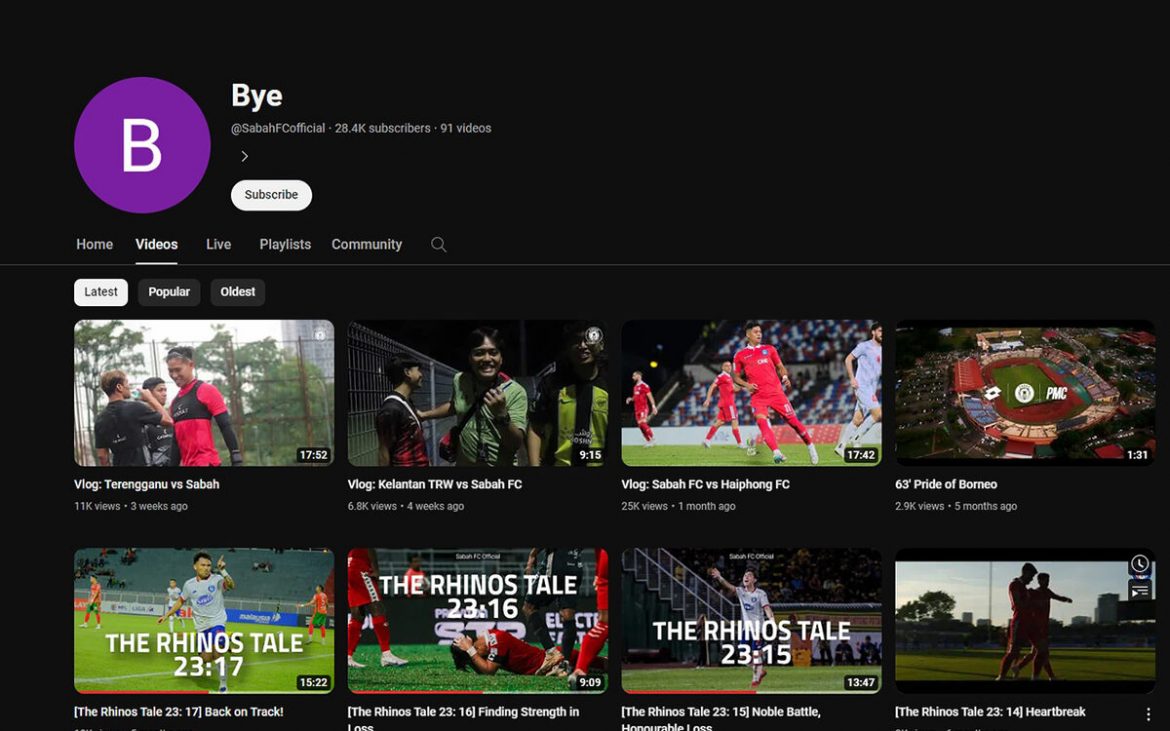Click the title Vlog: Terengganu vs Sabah
The width and height of the screenshot is (1170, 731).
[x=147, y=484]
